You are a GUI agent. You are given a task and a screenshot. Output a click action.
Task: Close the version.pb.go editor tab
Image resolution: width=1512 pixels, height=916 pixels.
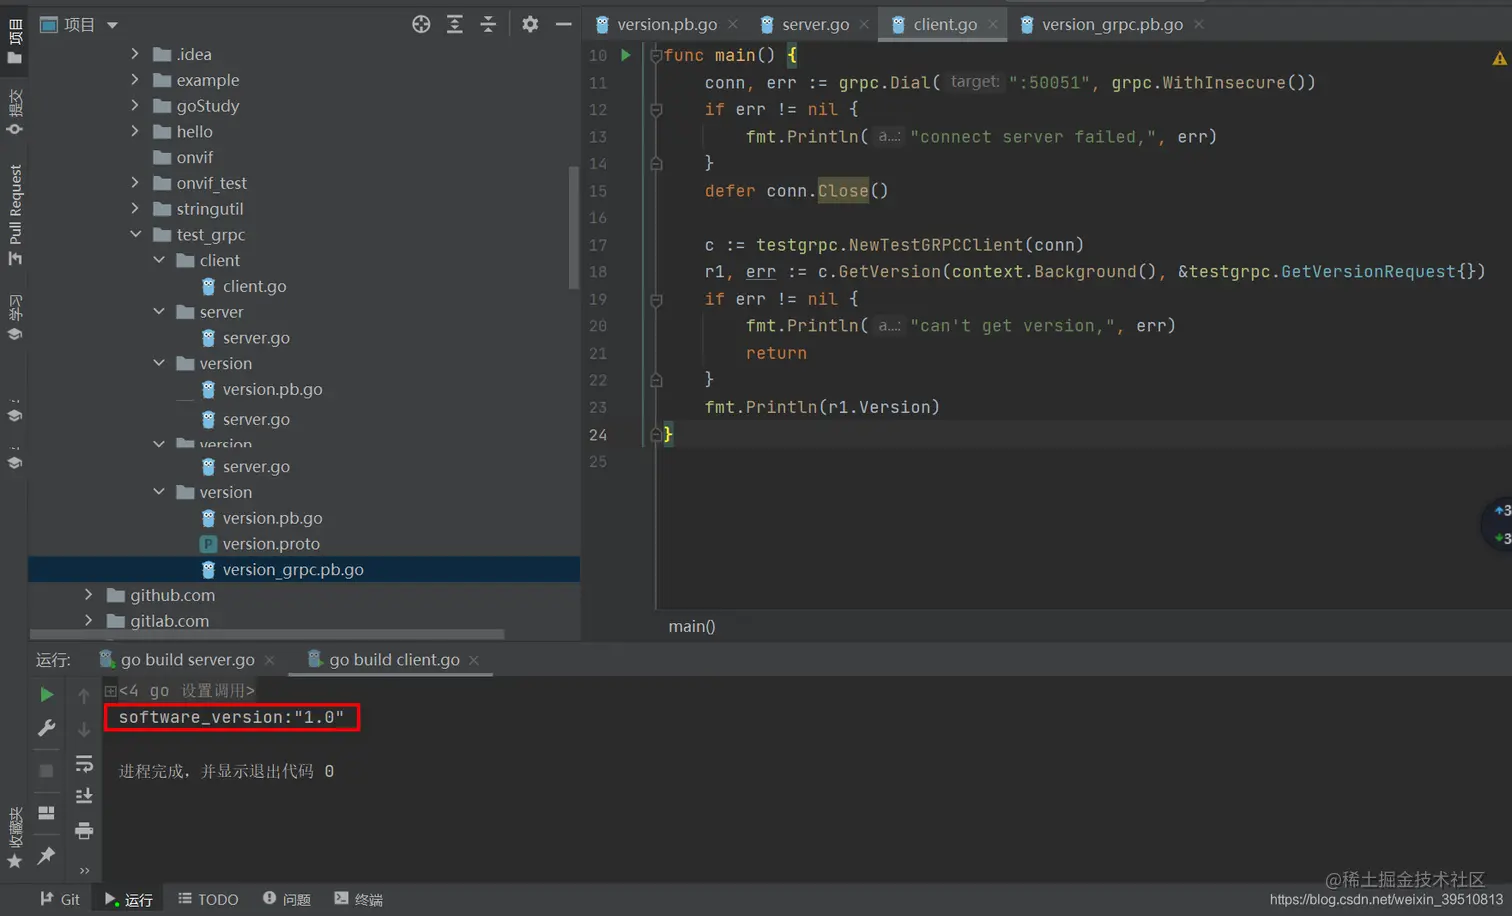[x=733, y=24]
